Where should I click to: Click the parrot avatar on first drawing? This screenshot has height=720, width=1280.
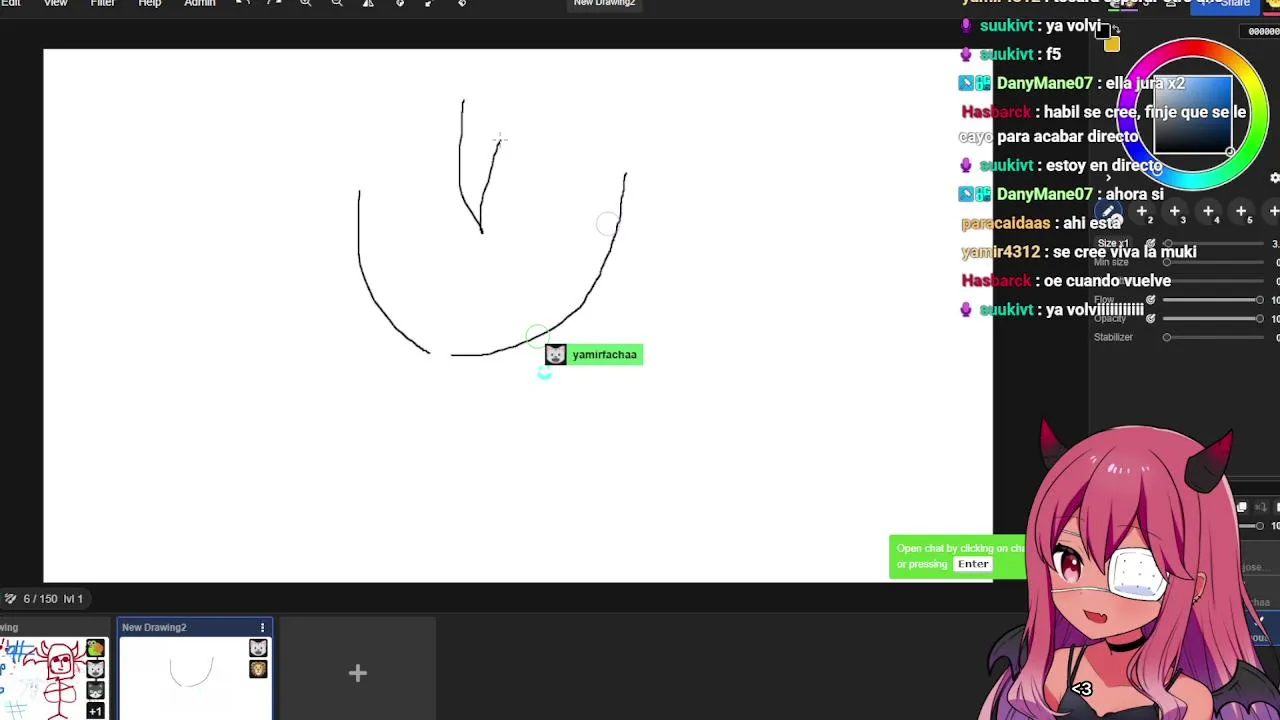tap(95, 648)
